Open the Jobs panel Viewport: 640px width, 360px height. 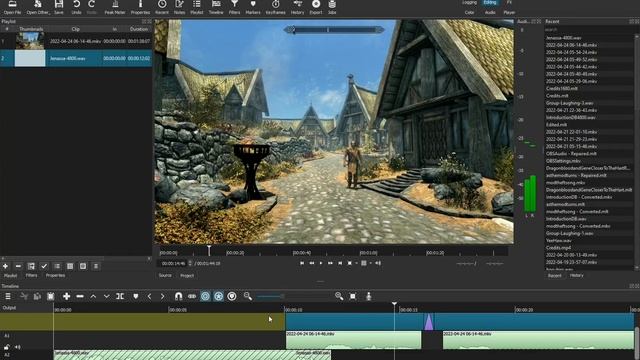tap(332, 7)
